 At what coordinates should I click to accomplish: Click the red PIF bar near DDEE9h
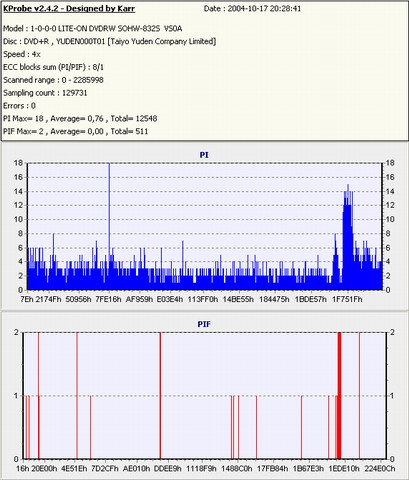tap(160, 396)
